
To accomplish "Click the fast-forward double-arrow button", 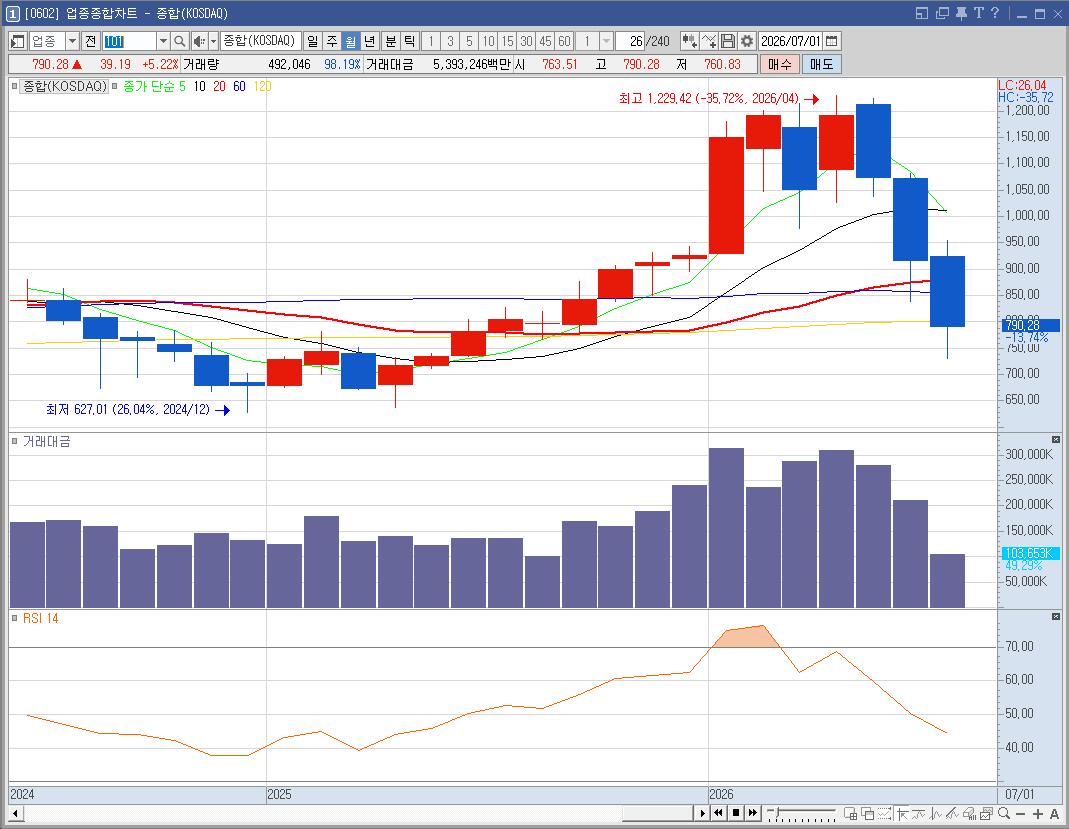I will point(753,813).
